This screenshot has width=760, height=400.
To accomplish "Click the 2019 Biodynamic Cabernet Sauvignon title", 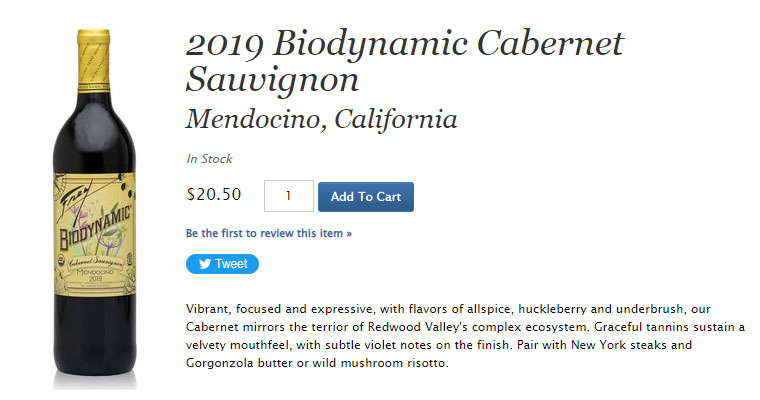I will [x=405, y=61].
